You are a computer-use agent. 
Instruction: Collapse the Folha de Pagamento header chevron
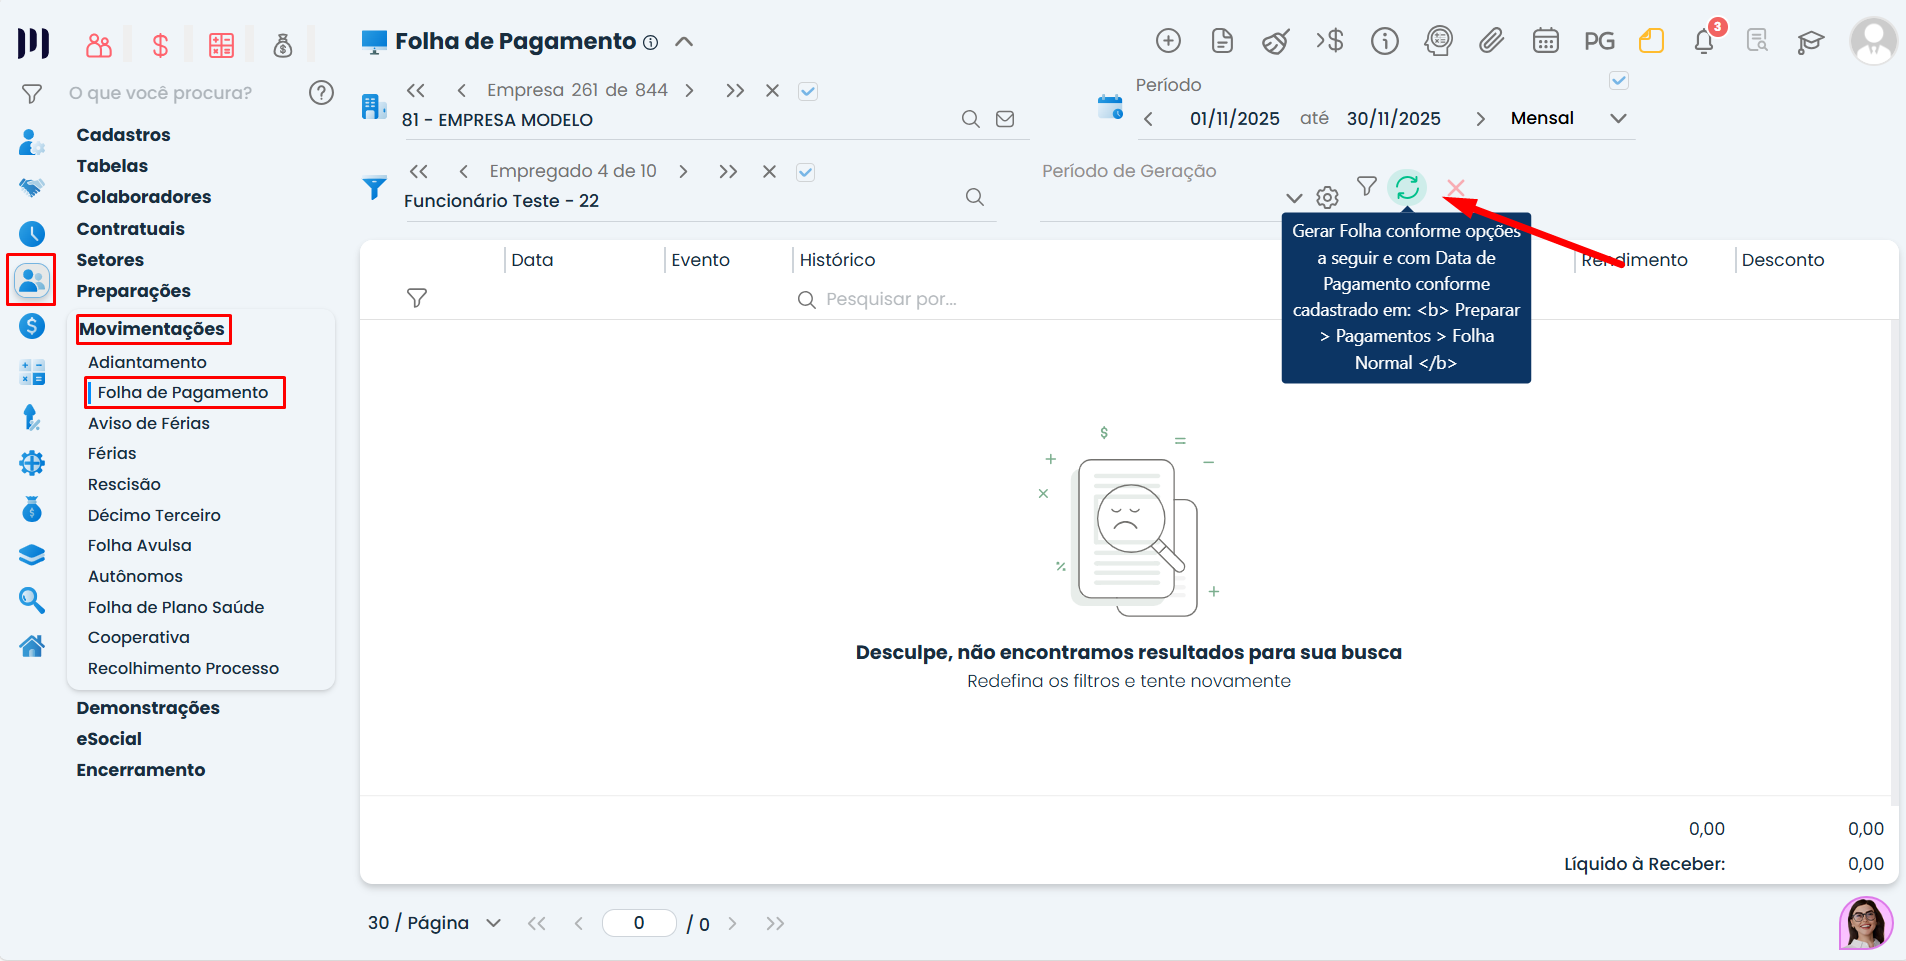pyautogui.click(x=684, y=42)
